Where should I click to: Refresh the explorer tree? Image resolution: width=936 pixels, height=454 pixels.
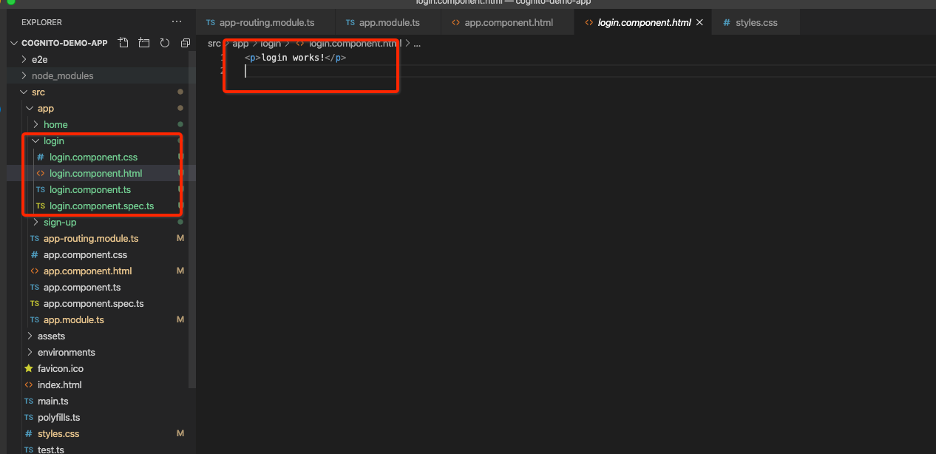click(x=165, y=43)
